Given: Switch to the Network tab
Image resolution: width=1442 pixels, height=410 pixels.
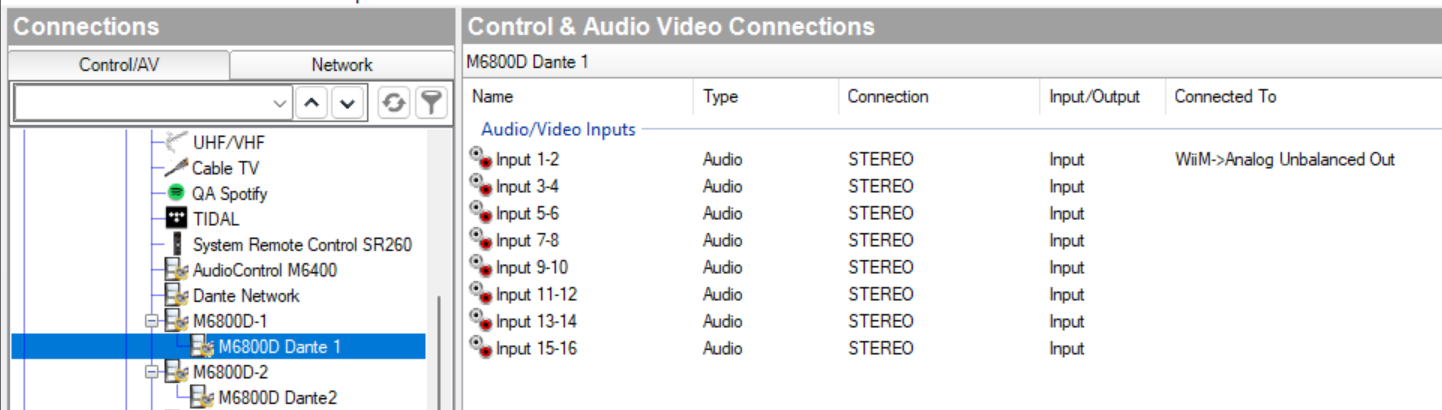Looking at the screenshot, I should point(342,65).
